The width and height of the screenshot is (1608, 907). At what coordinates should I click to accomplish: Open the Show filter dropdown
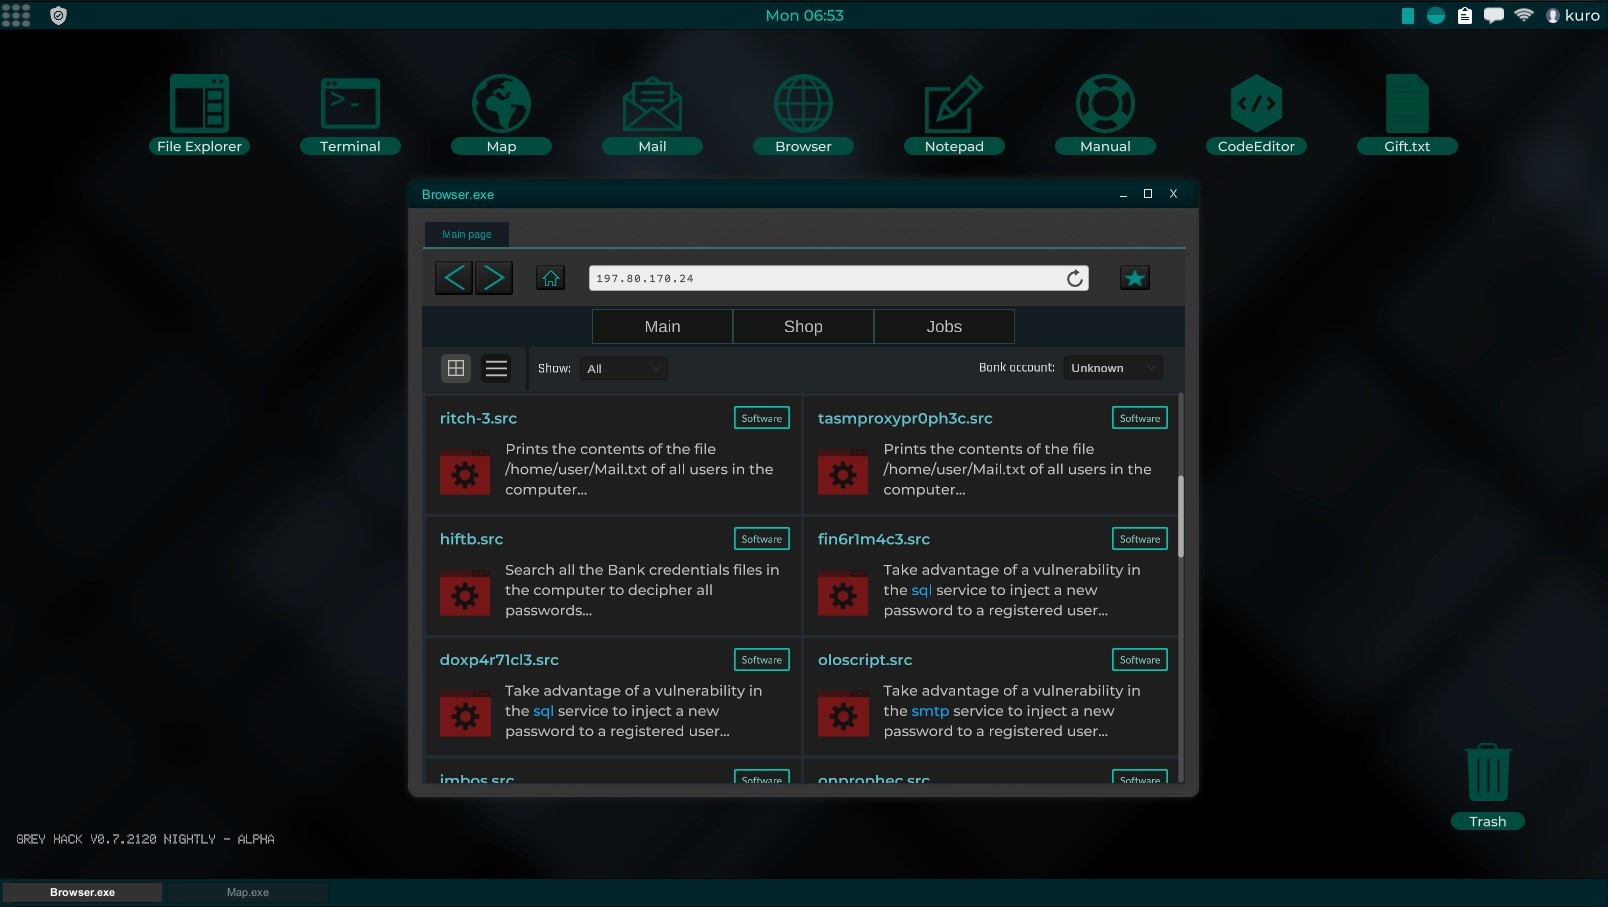pyautogui.click(x=623, y=368)
